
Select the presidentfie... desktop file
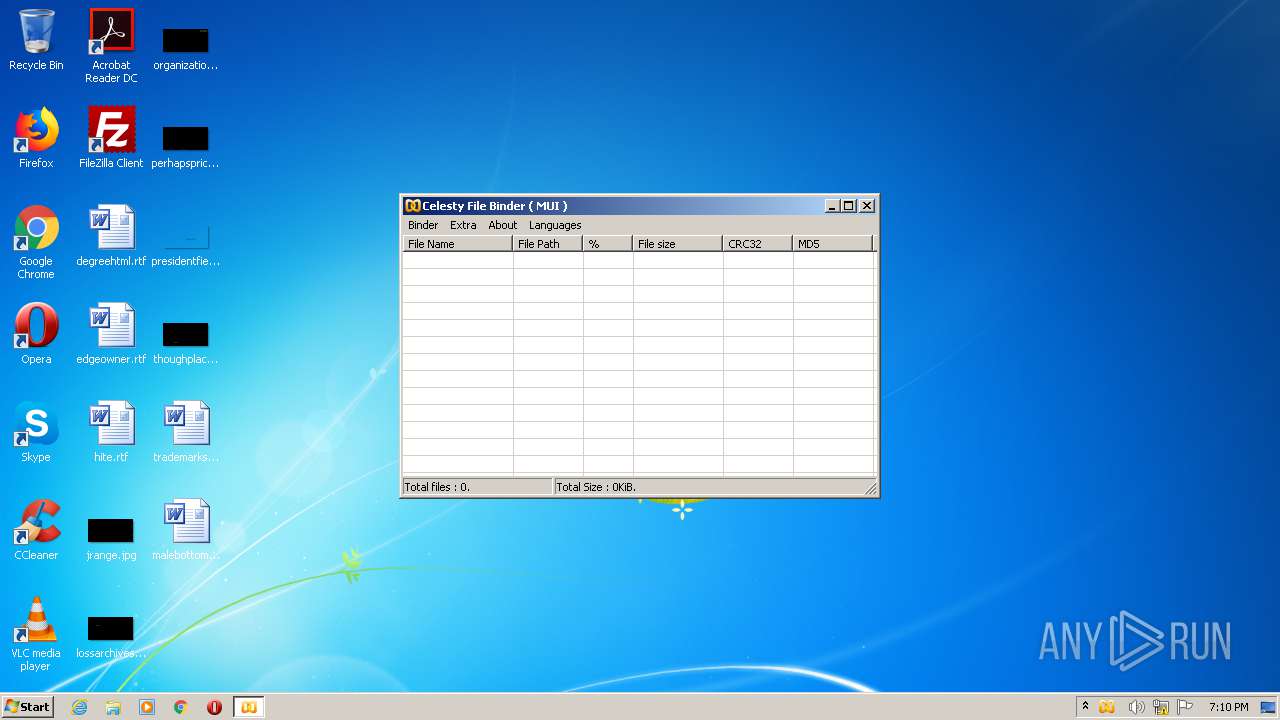(x=186, y=244)
